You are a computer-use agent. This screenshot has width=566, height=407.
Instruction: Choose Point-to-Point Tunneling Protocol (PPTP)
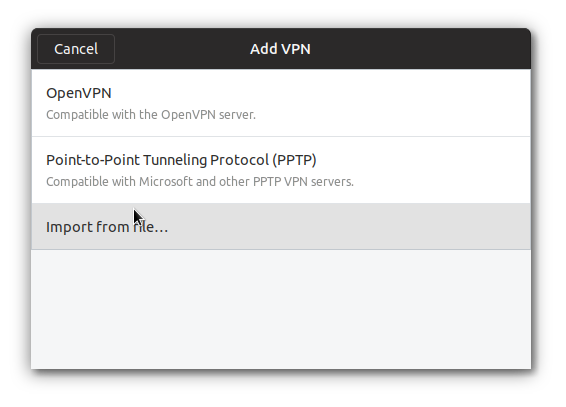pyautogui.click(x=281, y=170)
